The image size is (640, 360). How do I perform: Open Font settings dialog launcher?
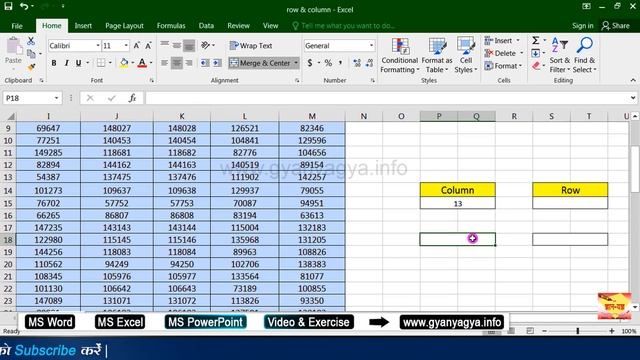coord(151,80)
